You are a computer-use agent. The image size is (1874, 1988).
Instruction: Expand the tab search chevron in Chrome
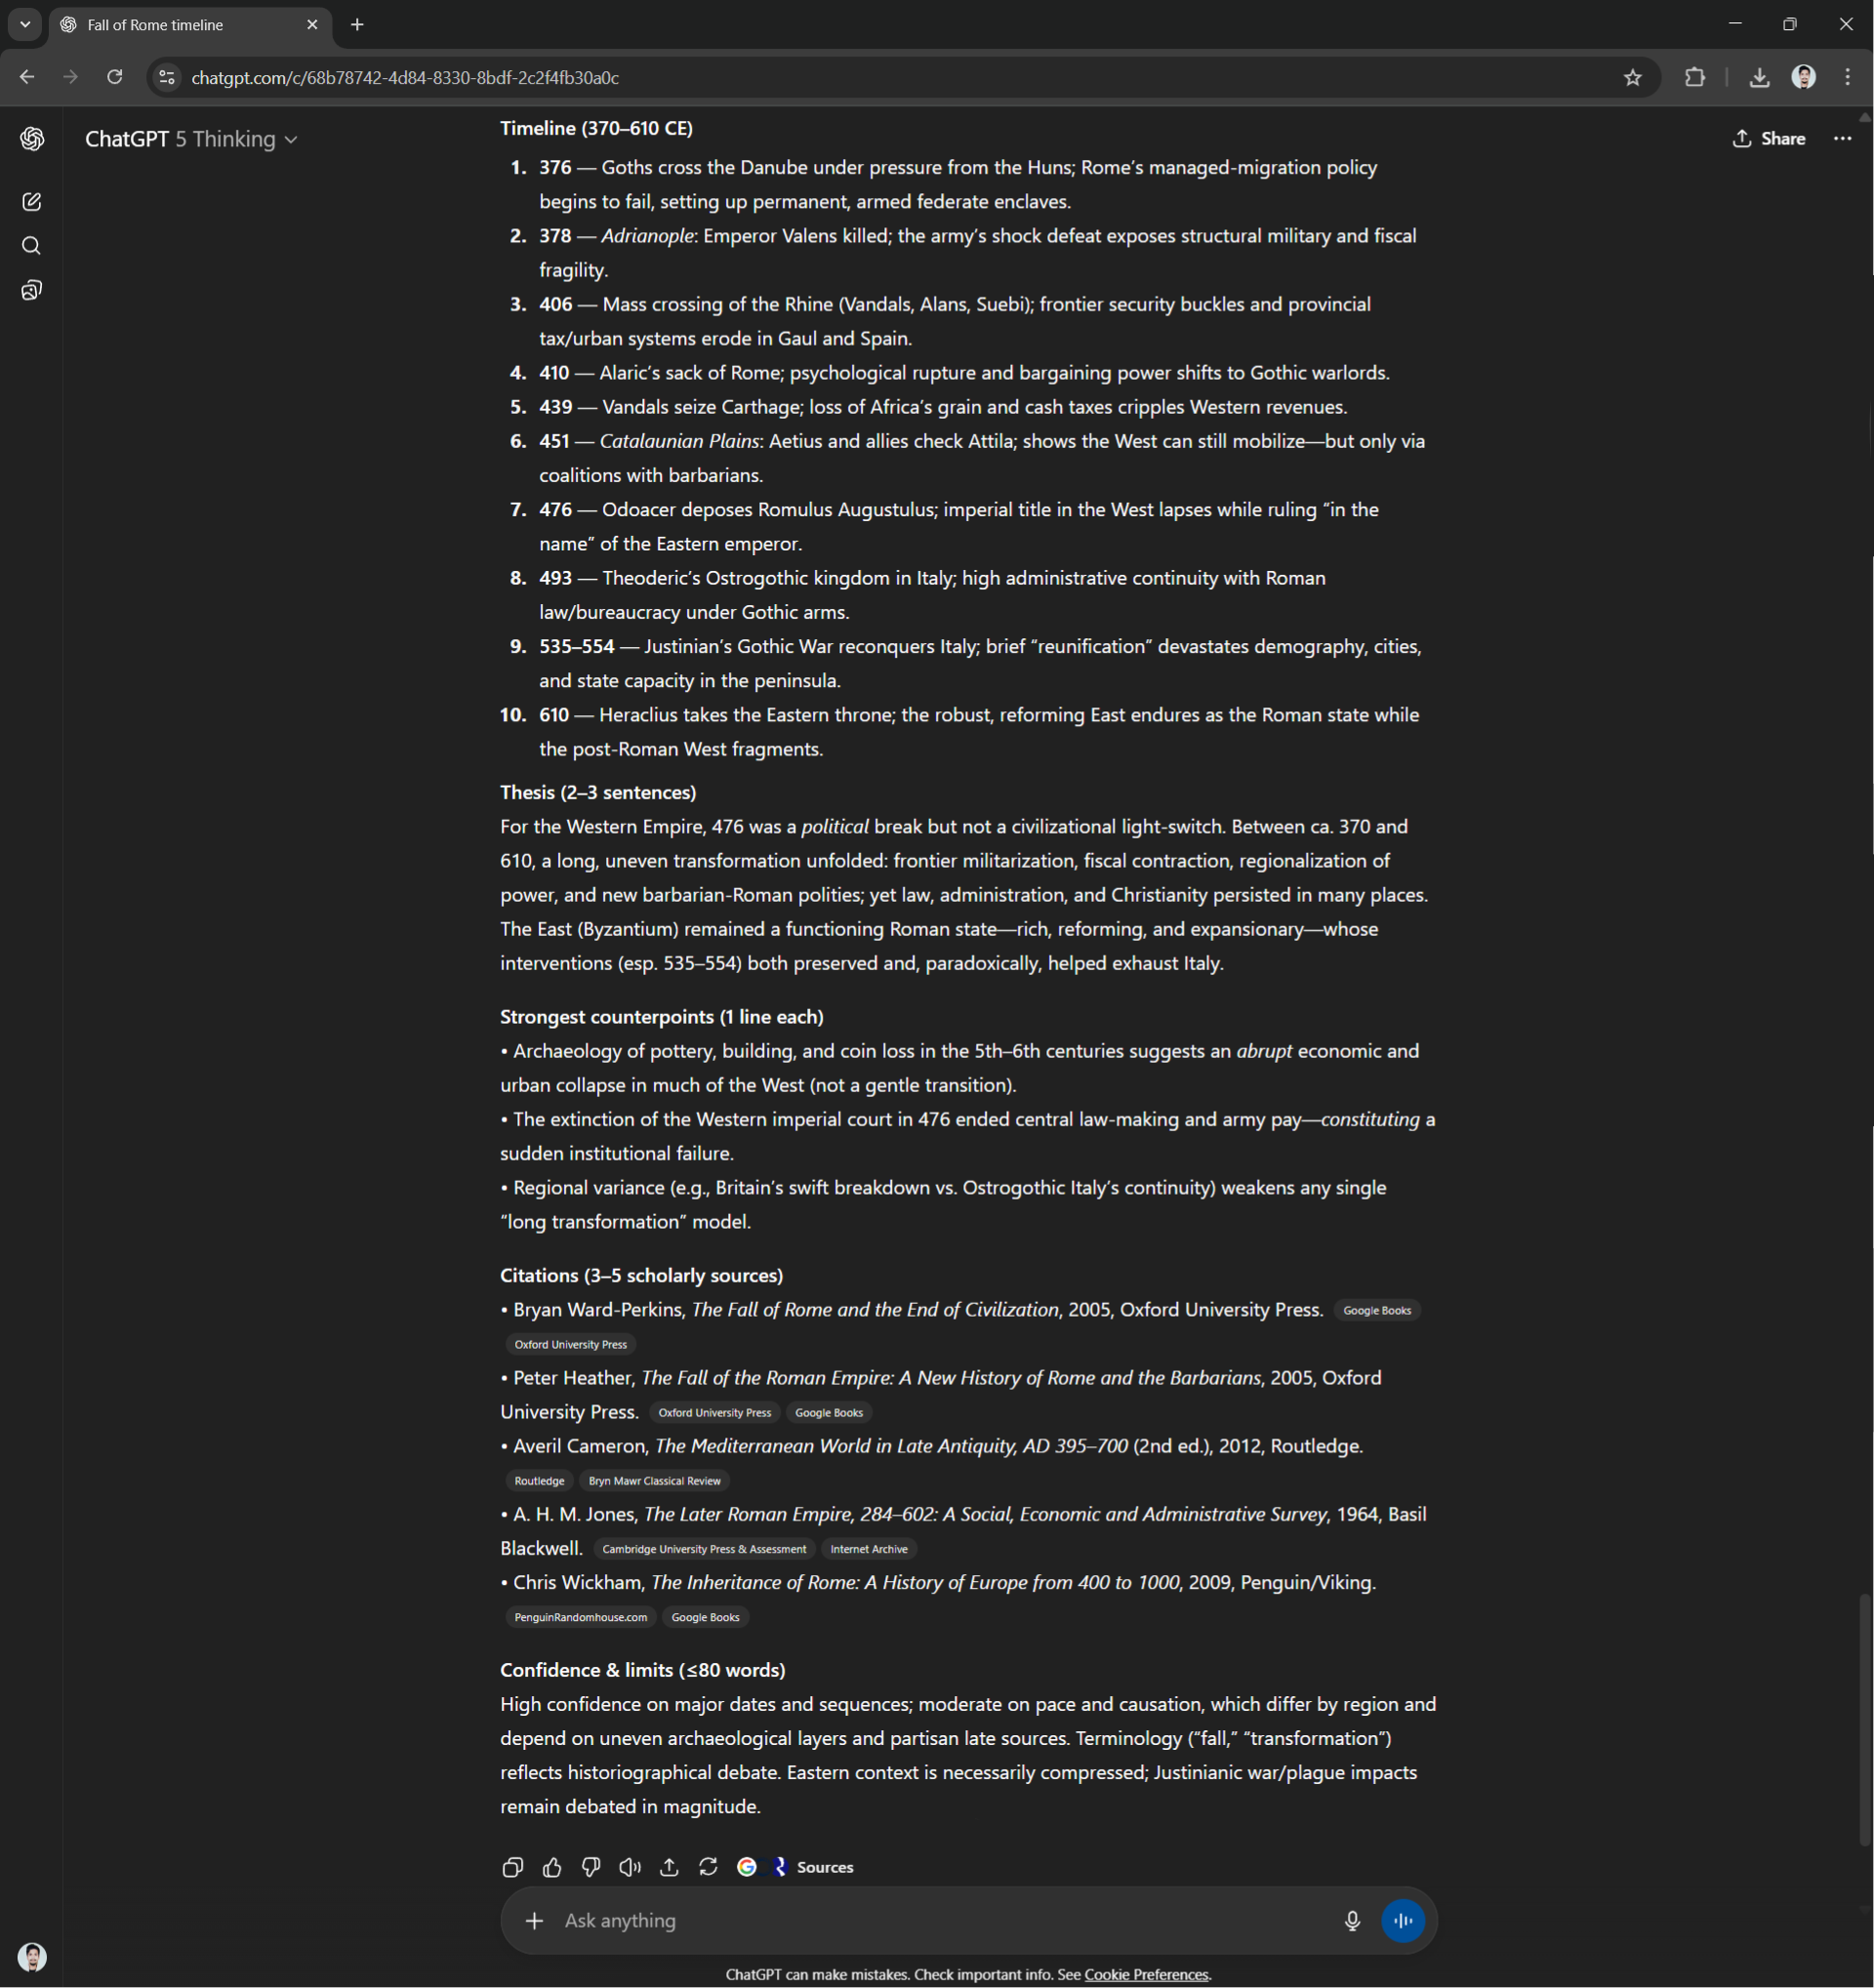pyautogui.click(x=25, y=24)
